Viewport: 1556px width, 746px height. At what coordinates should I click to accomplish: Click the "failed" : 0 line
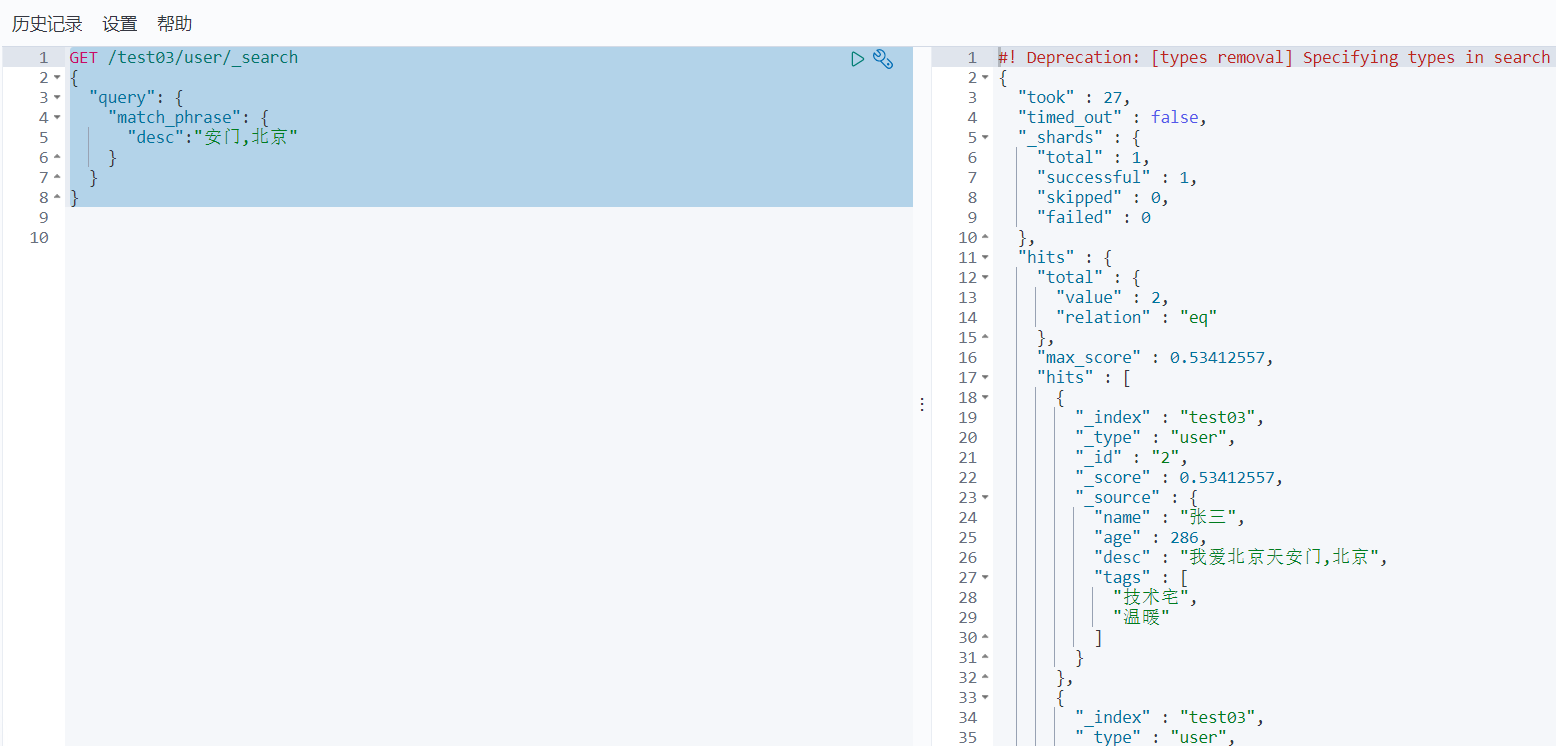(1093, 218)
